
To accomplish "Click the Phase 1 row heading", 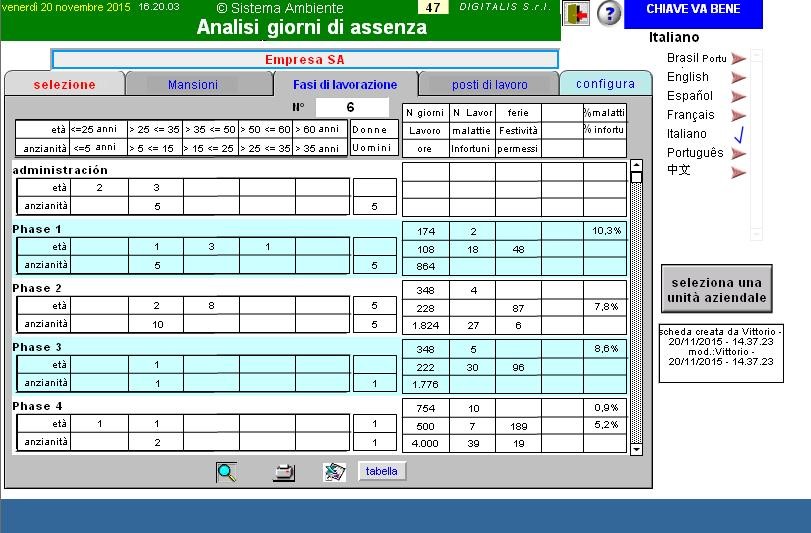I will tap(37, 229).
